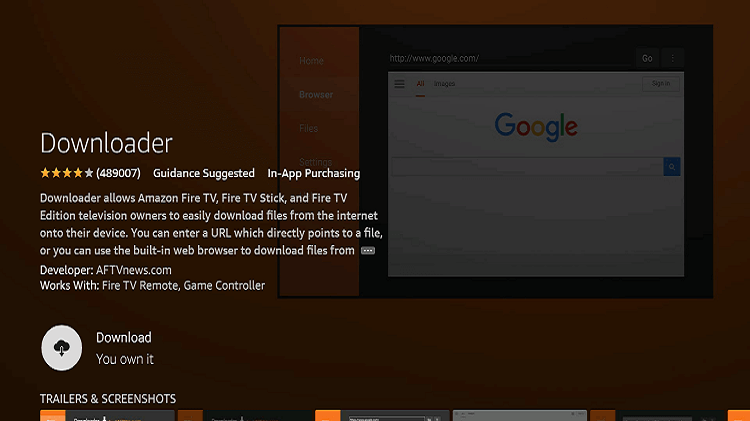Open Files in the preview sidebar
The height and width of the screenshot is (421, 750).
tap(309, 128)
